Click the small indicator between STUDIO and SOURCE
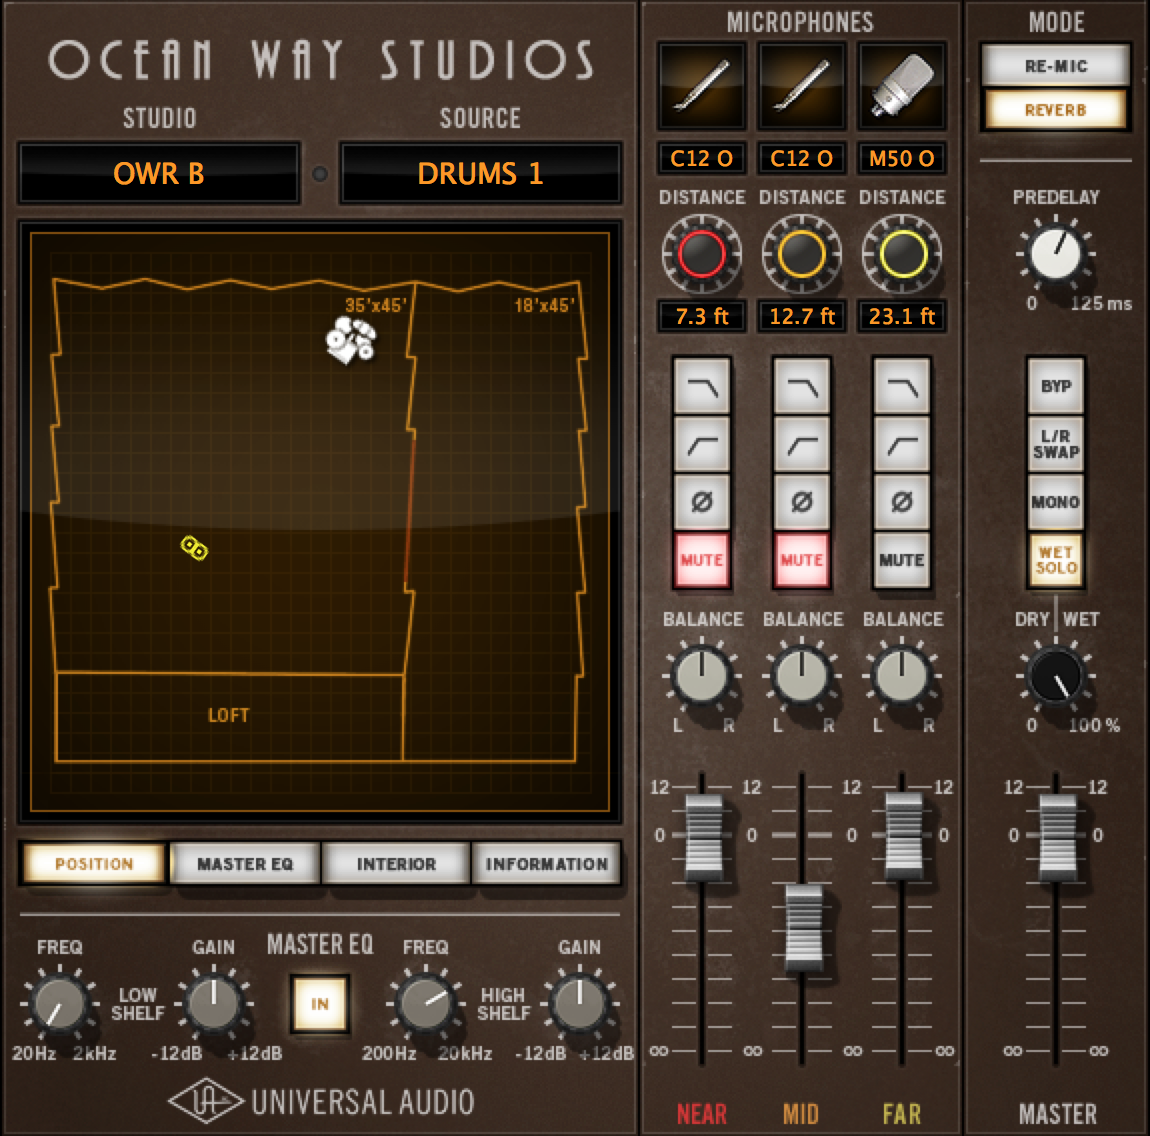Viewport: 1150px width, 1136px height. click(320, 174)
